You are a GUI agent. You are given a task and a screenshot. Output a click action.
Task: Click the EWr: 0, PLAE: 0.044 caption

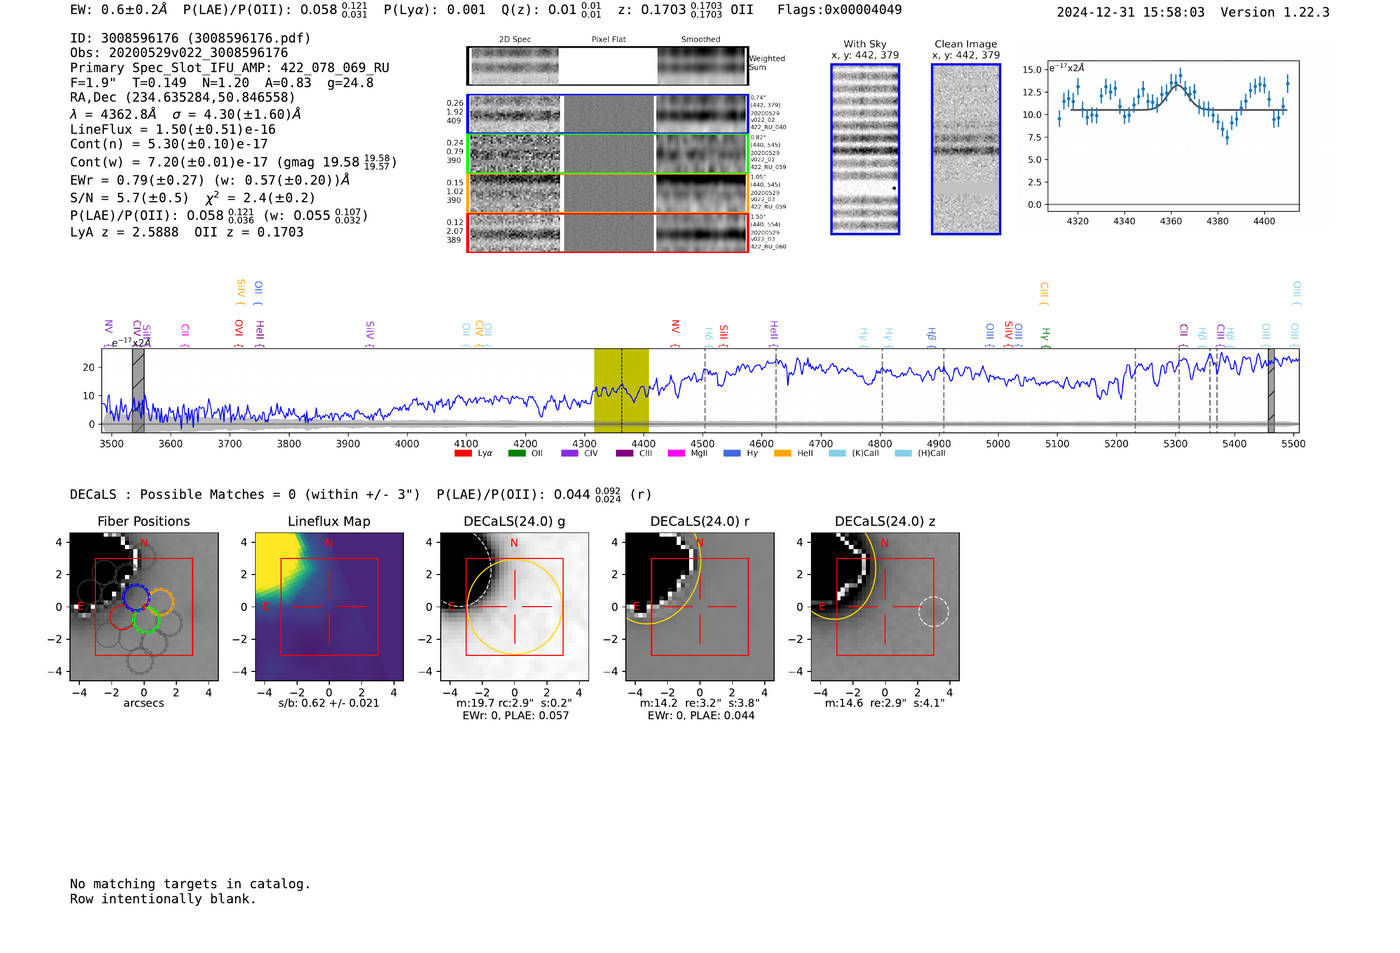(701, 715)
